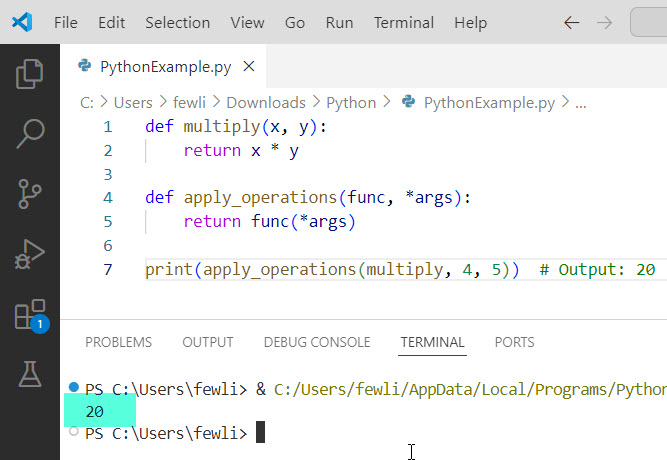This screenshot has width=667, height=460.
Task: Click the terminal prompt input cursor
Action: coord(260,432)
